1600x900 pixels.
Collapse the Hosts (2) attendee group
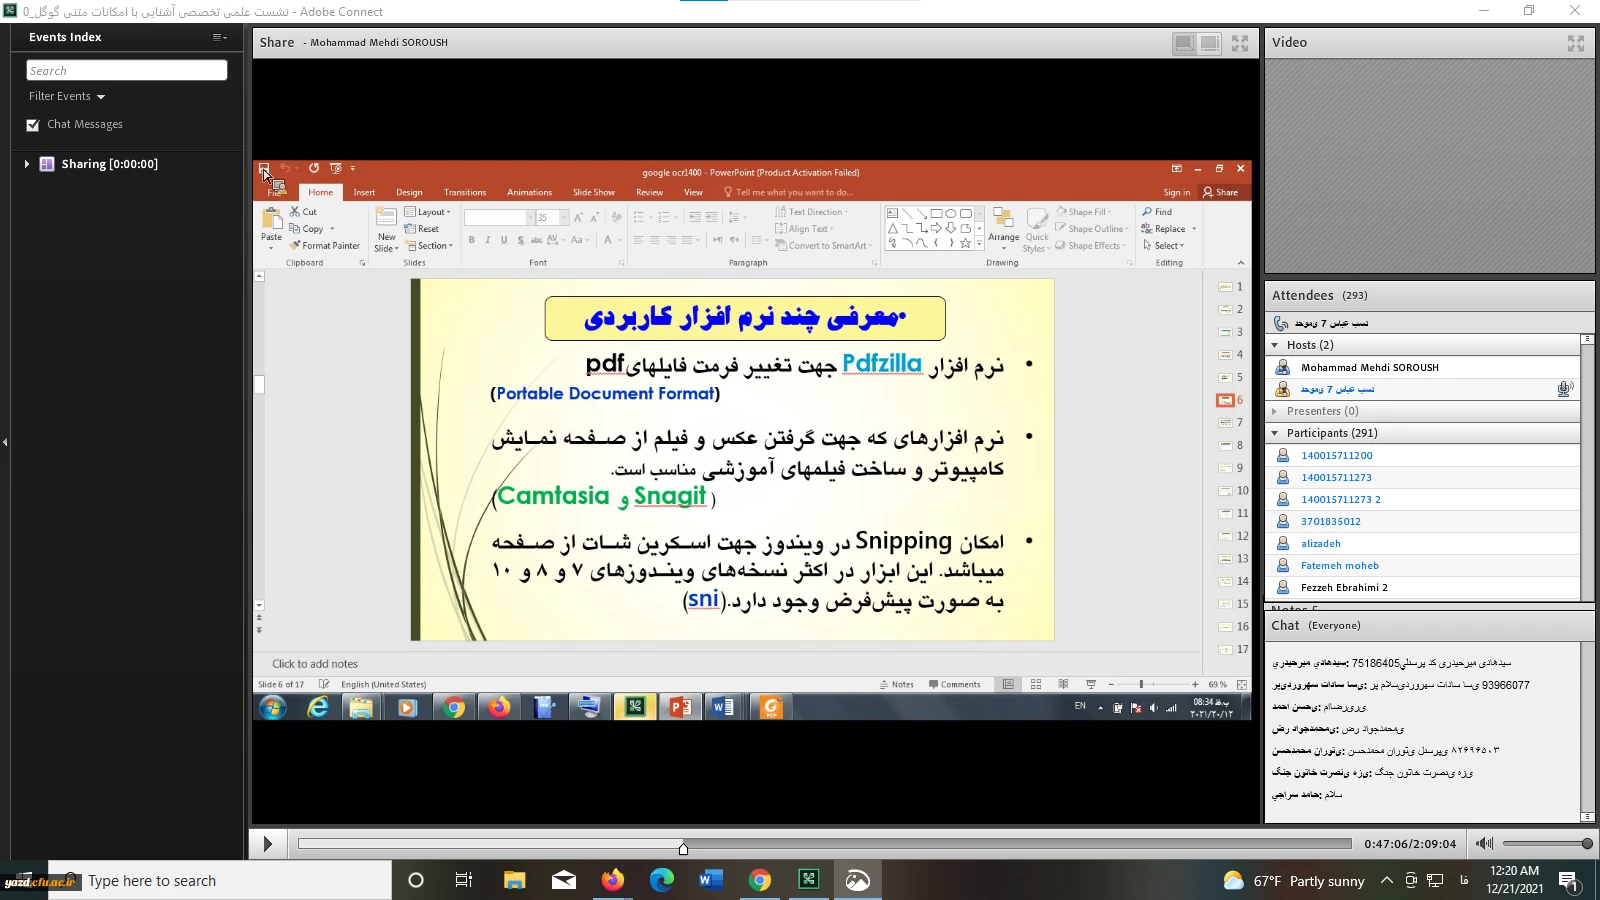1275,345
